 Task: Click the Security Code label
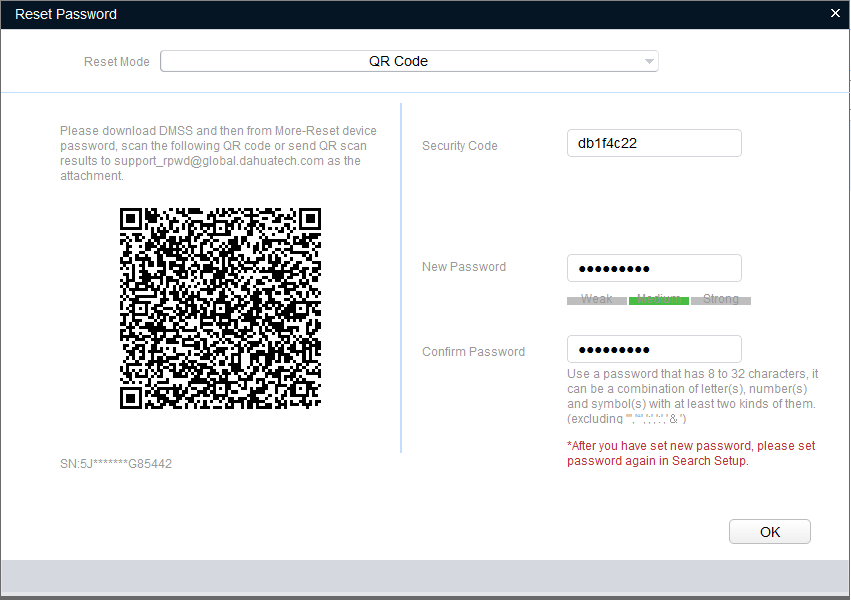tap(459, 146)
